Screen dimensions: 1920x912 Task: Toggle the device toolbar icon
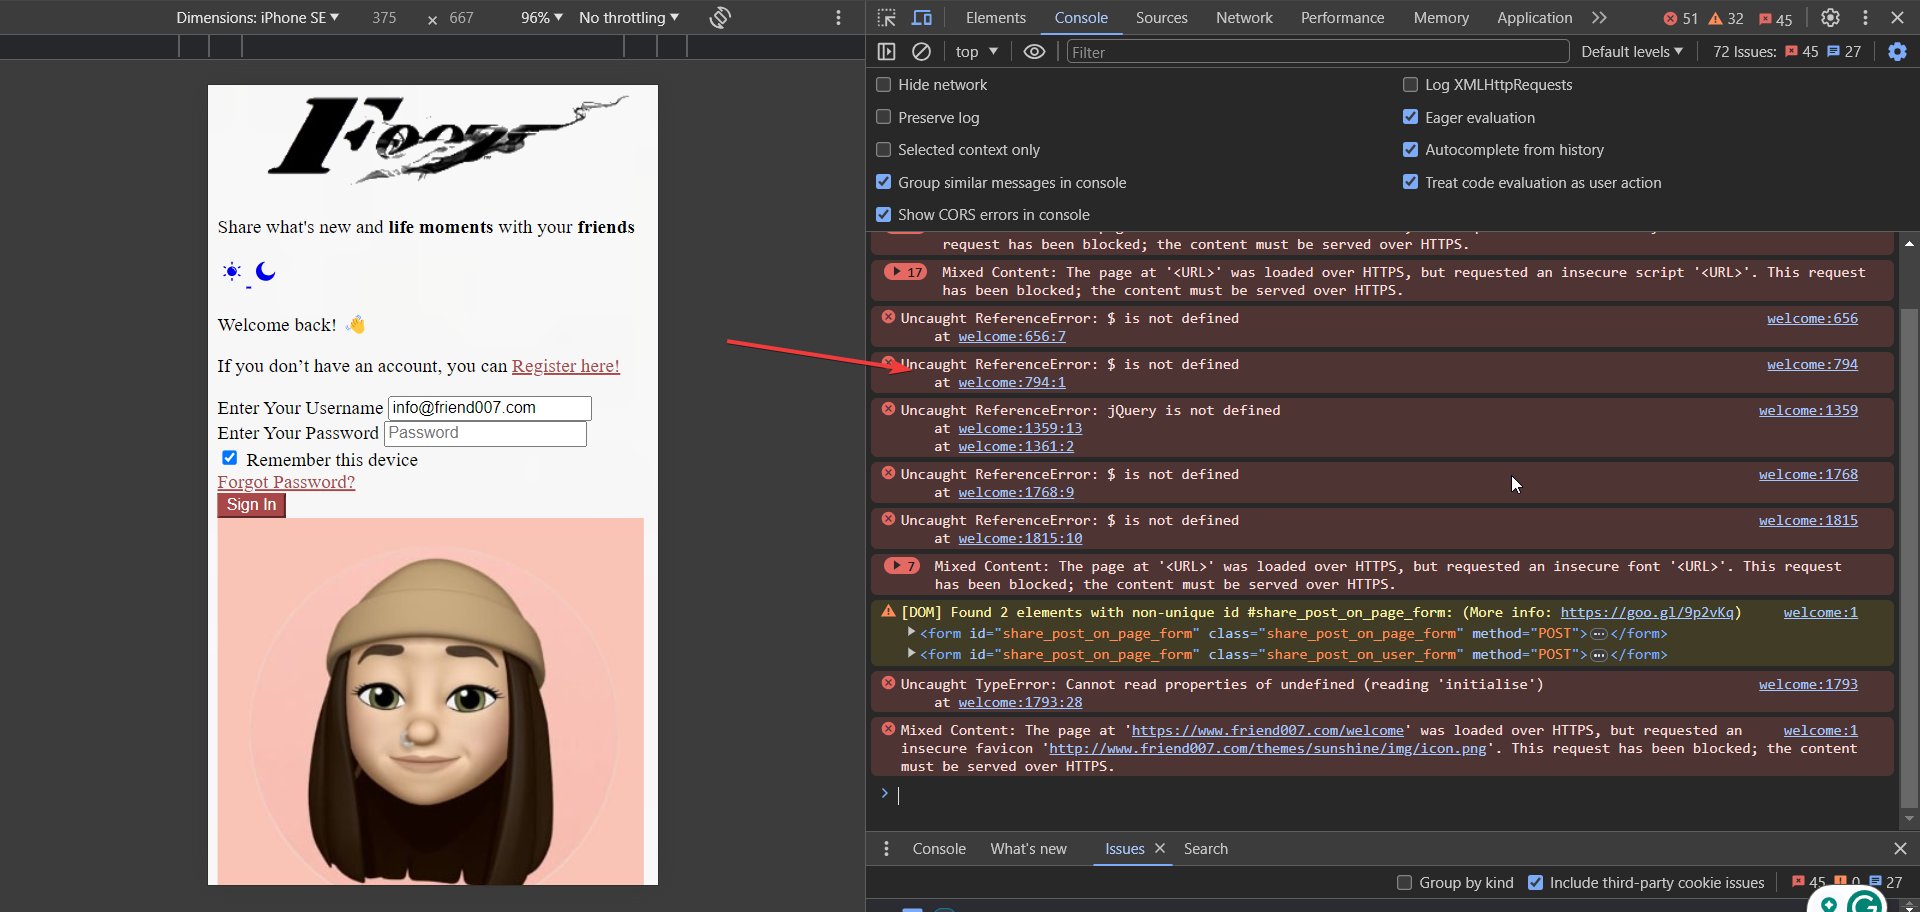click(x=922, y=18)
